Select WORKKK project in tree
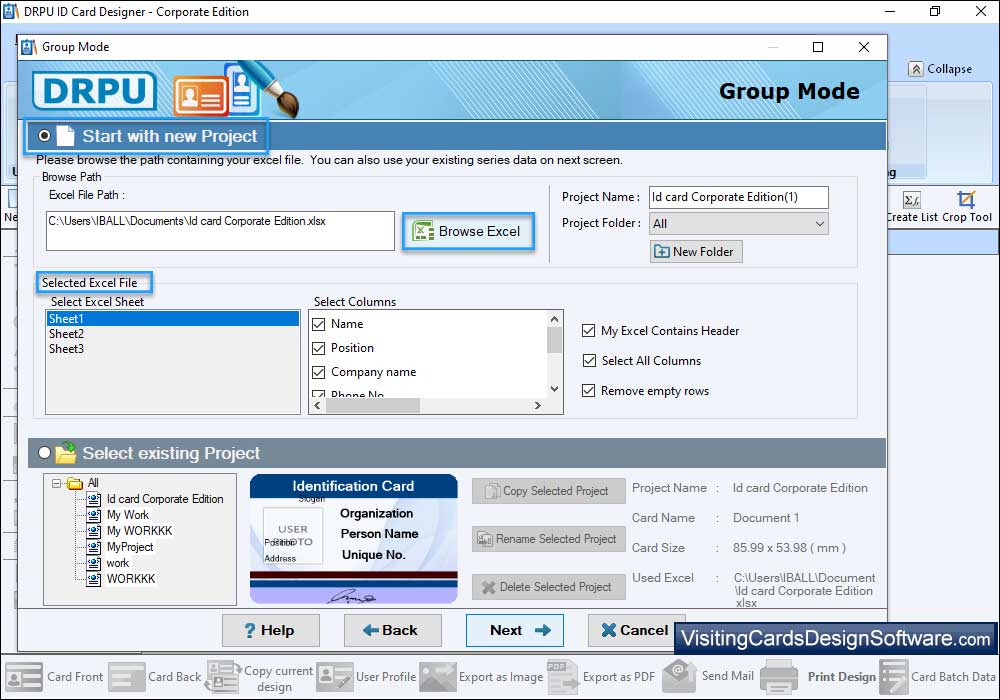This screenshot has height=700, width=1000. coord(131,579)
